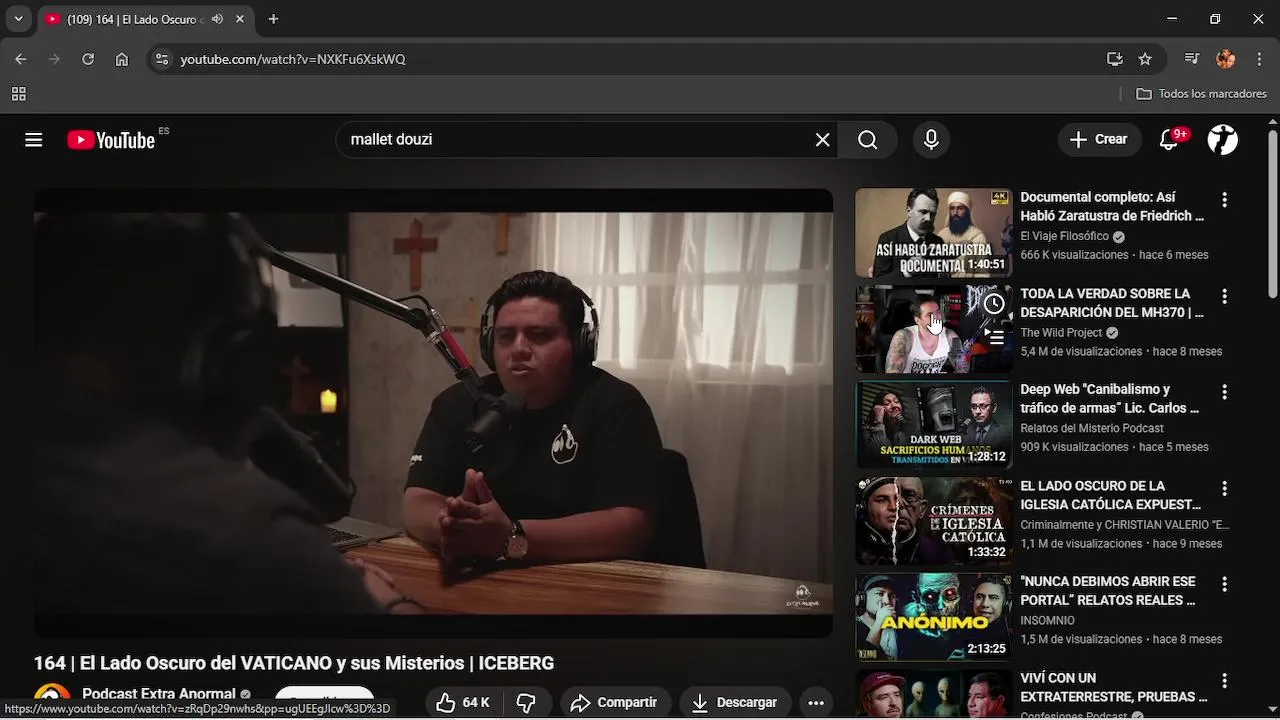Select the '164 | El Lado Oscuro' tab
Image resolution: width=1280 pixels, height=720 pixels.
coord(145,19)
